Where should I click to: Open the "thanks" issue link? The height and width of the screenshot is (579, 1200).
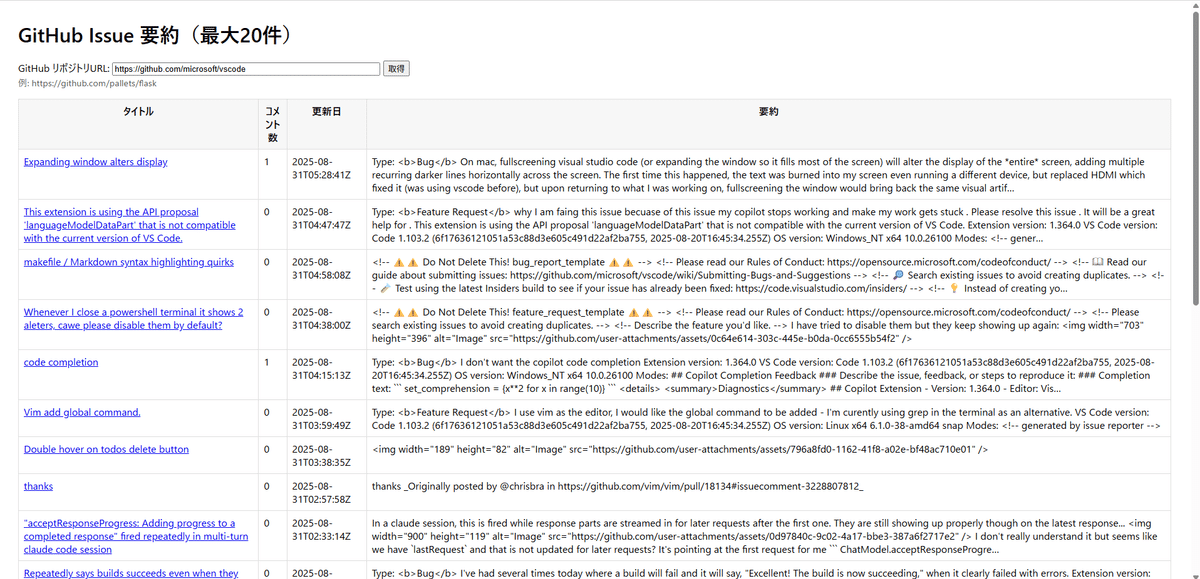pos(37,485)
